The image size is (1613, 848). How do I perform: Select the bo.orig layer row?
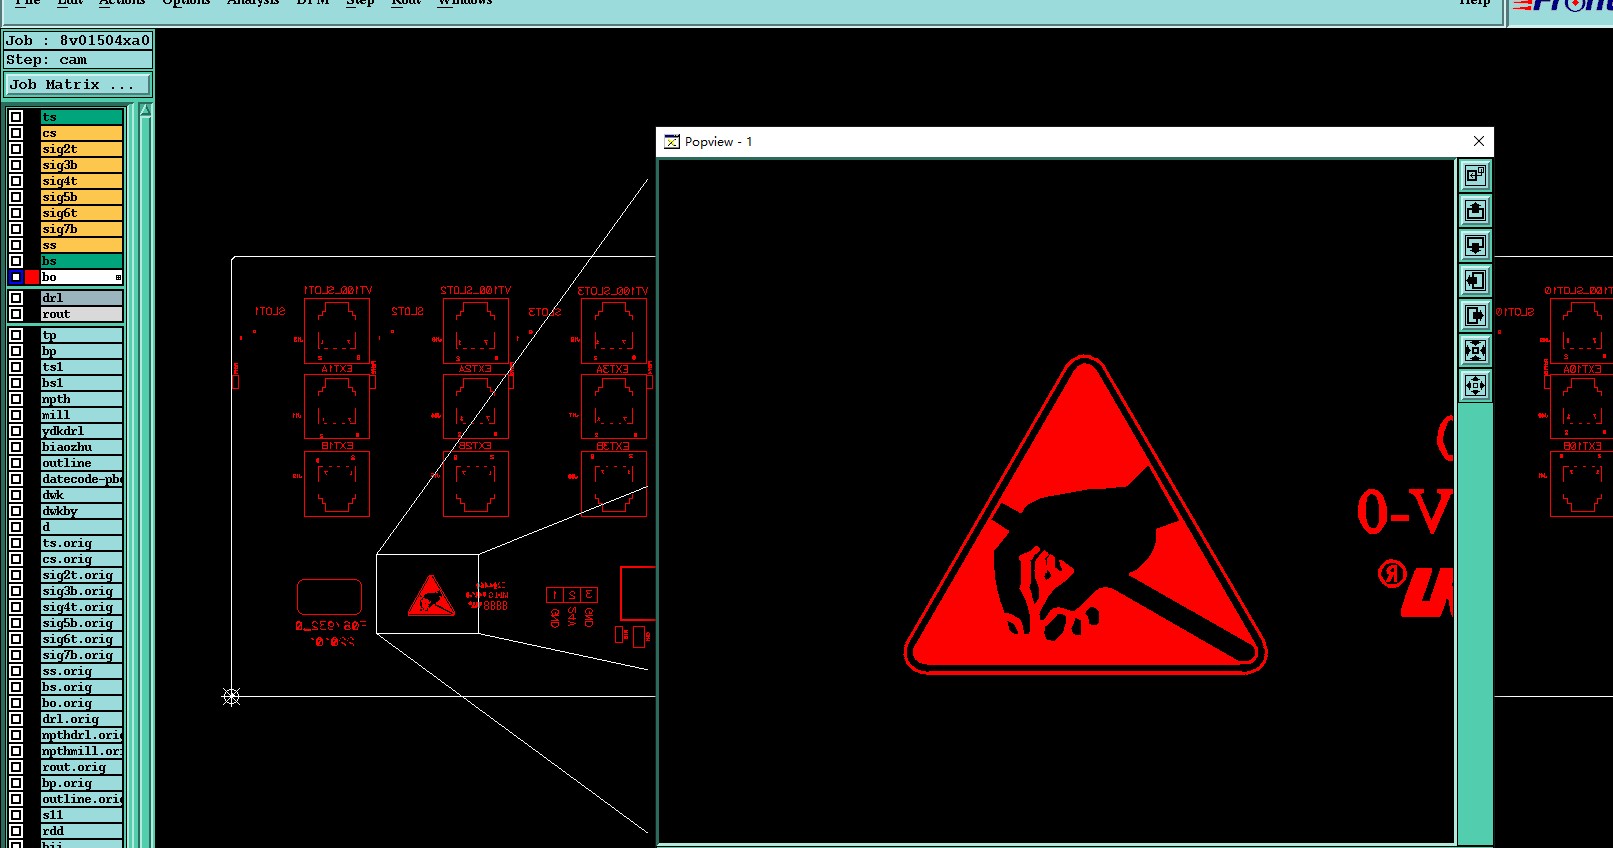click(81, 703)
